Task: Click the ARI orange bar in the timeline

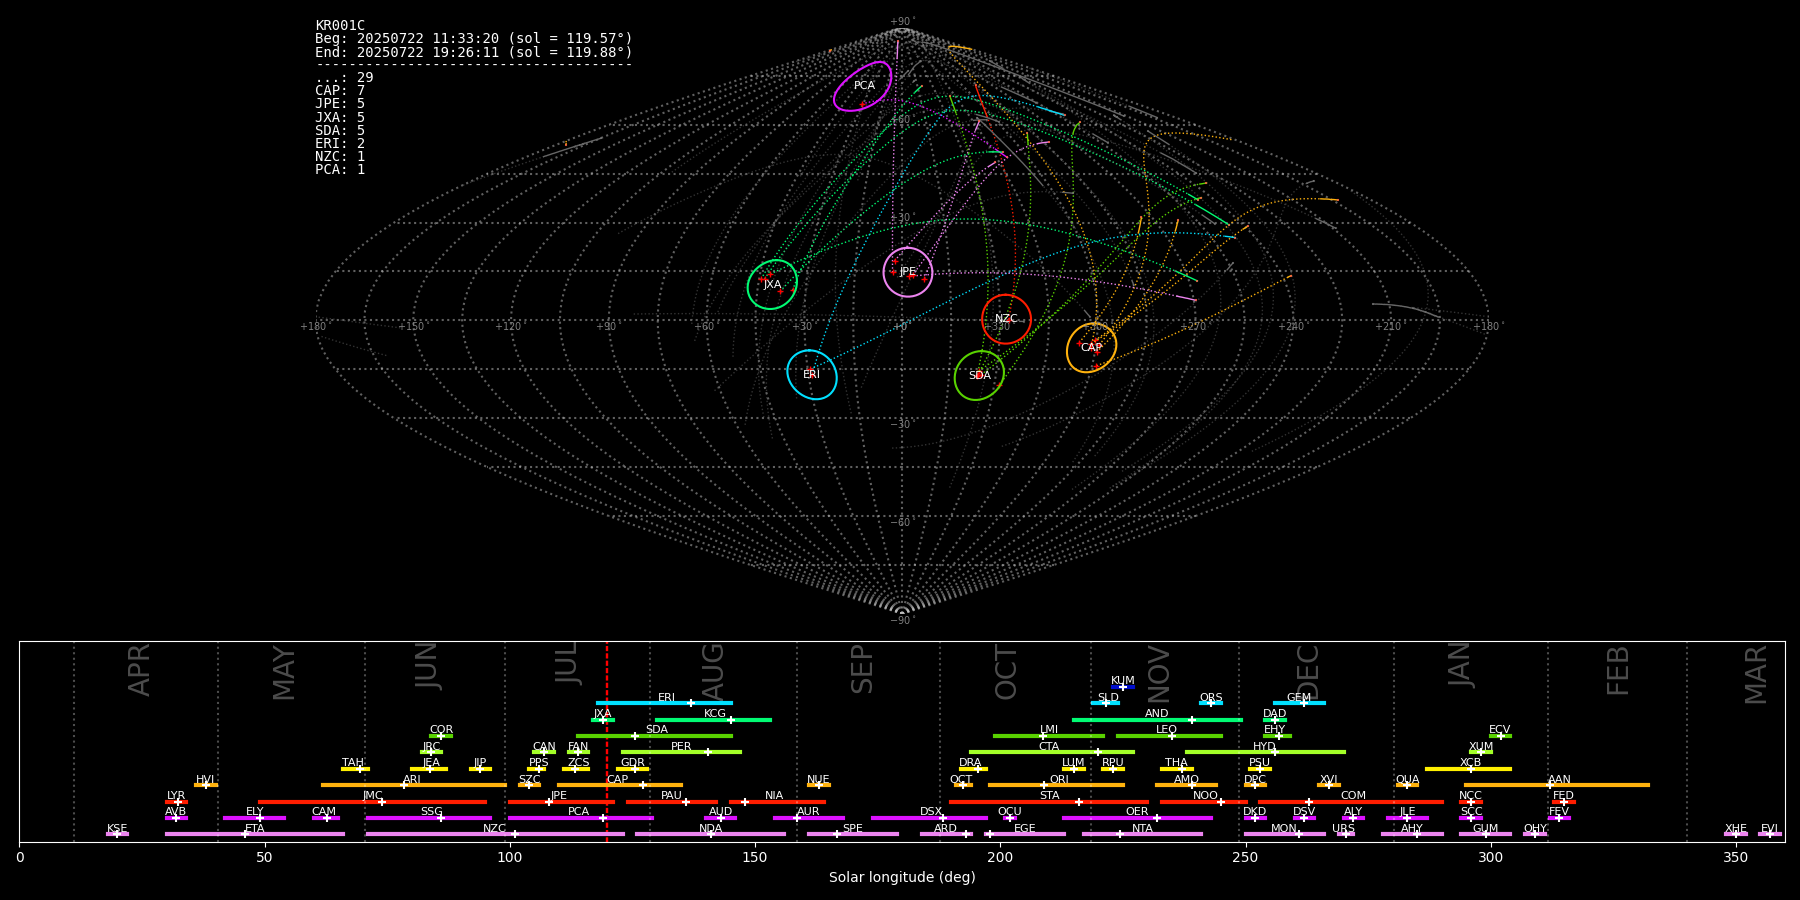Action: tap(414, 785)
